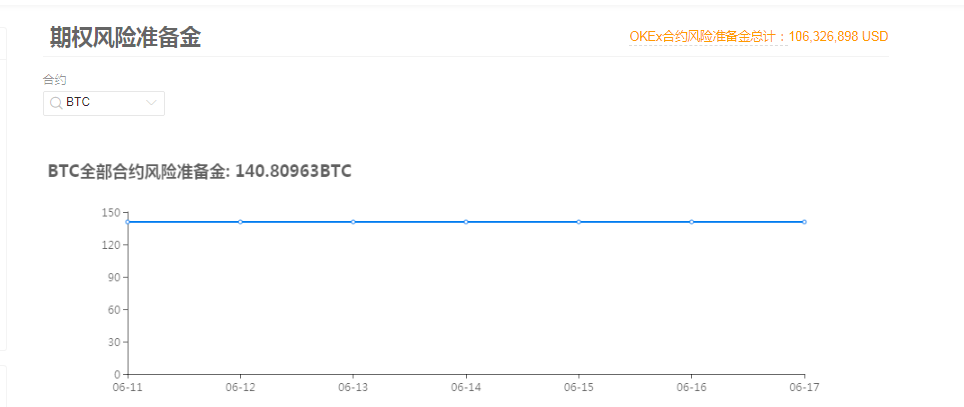Click the 106,326,898 USD total amount
The image size is (964, 407).
pyautogui.click(x=839, y=37)
